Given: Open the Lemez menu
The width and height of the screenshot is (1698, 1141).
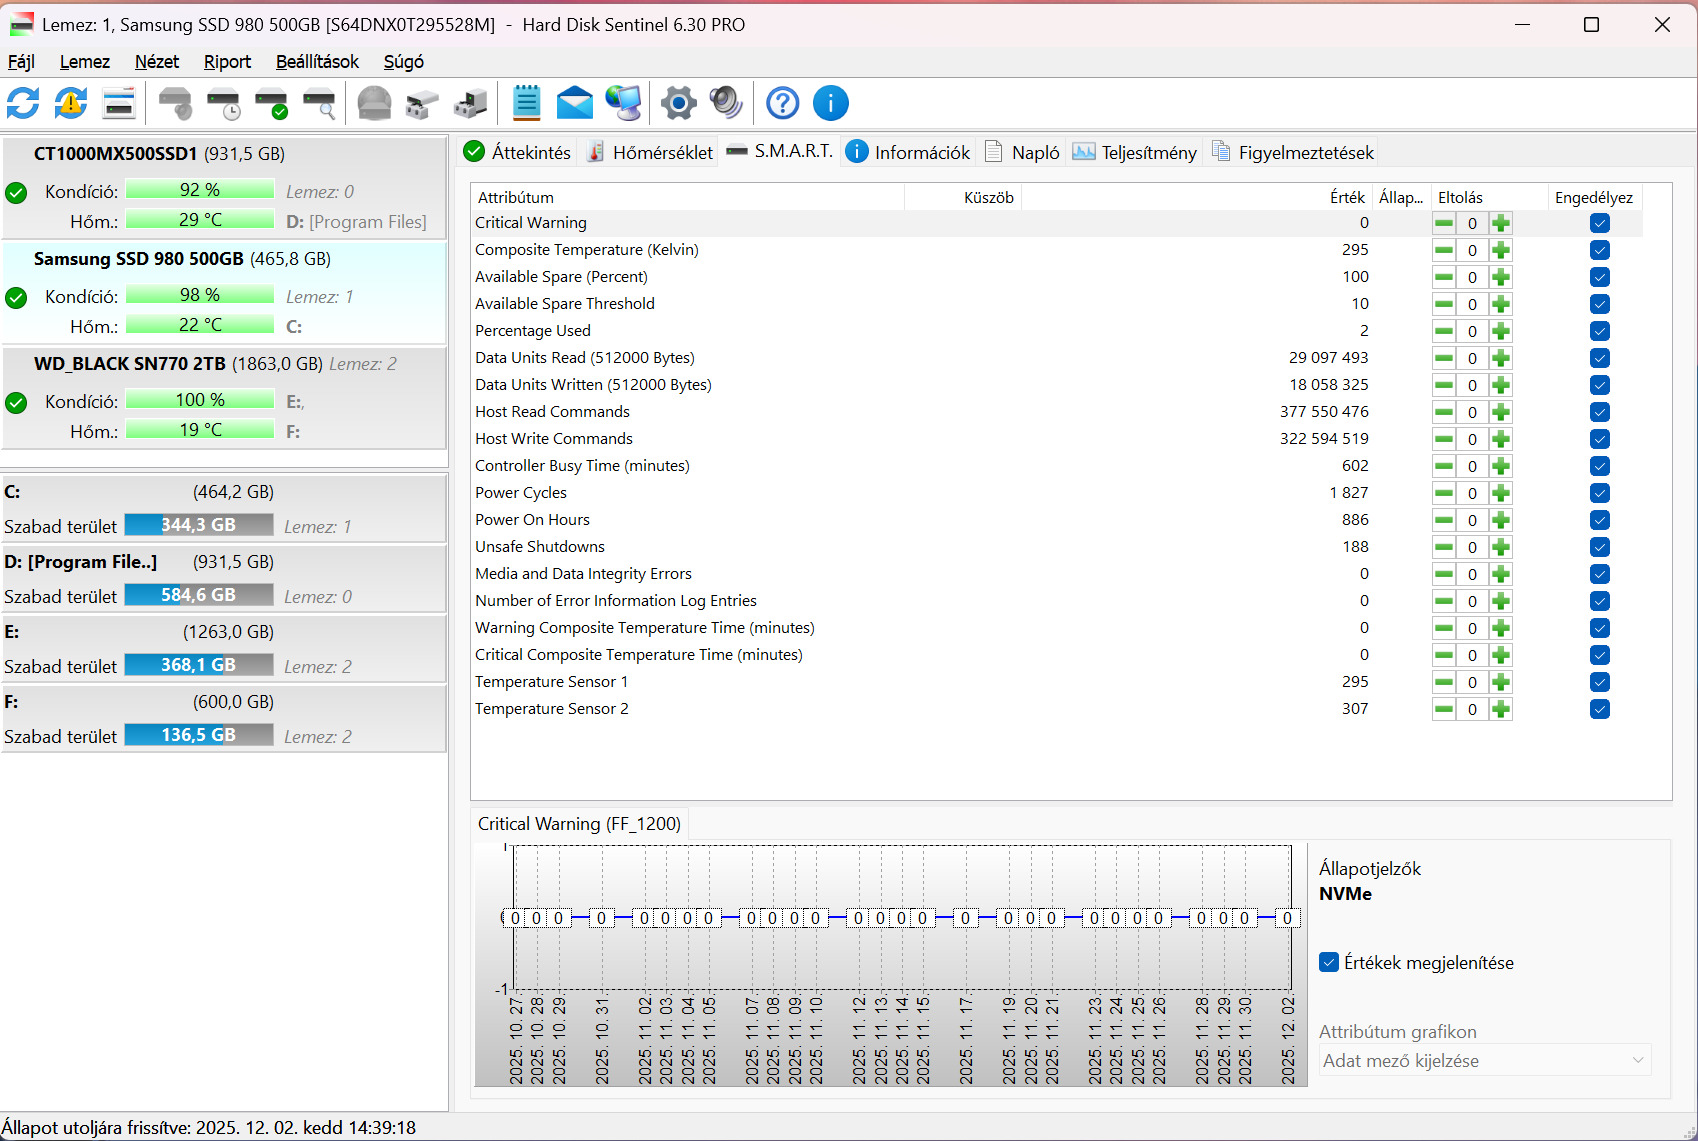Looking at the screenshot, I should tap(84, 62).
